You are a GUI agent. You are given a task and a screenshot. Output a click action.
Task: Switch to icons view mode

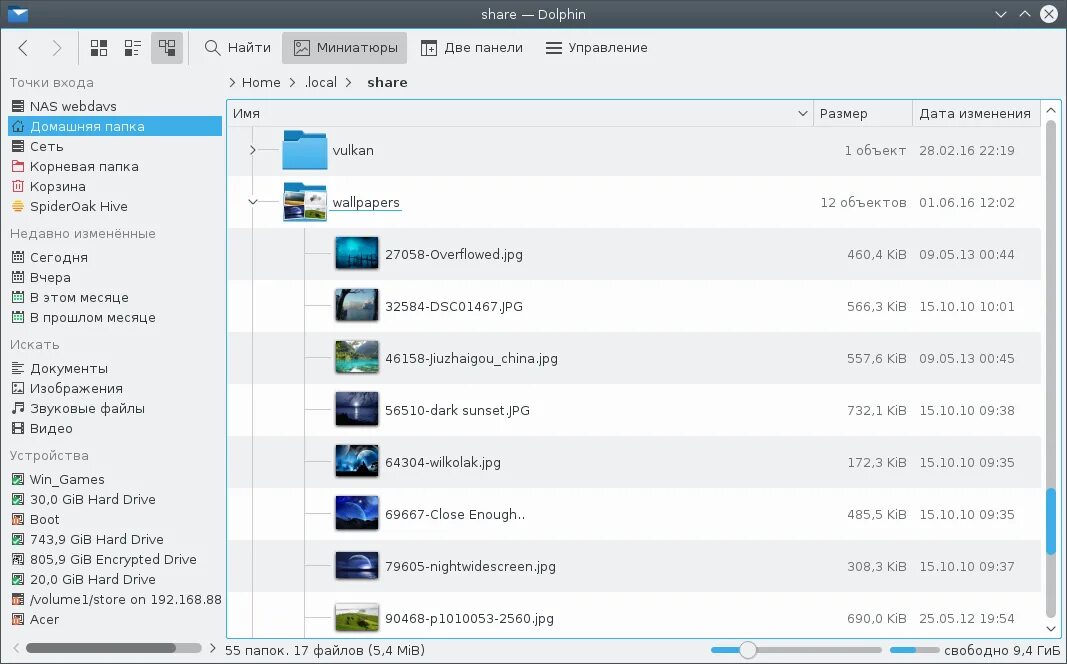pos(99,48)
